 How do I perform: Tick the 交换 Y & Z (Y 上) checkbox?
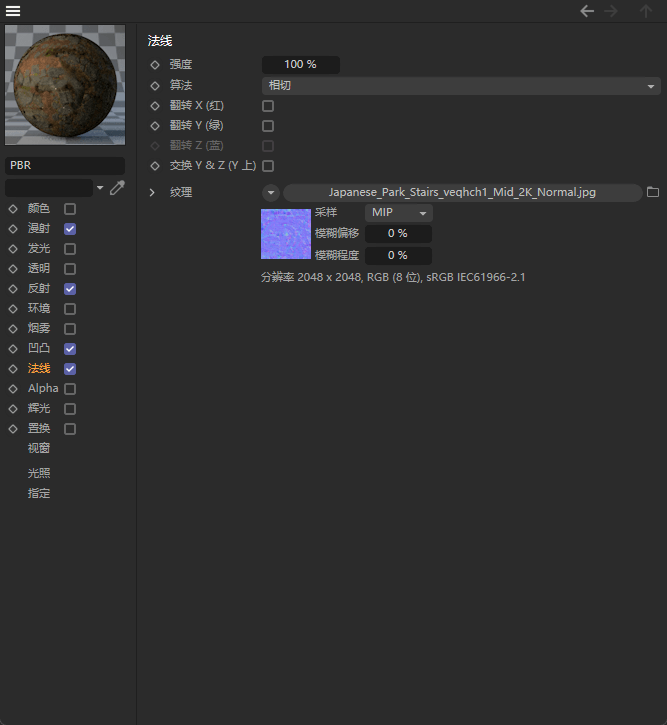pyautogui.click(x=268, y=166)
